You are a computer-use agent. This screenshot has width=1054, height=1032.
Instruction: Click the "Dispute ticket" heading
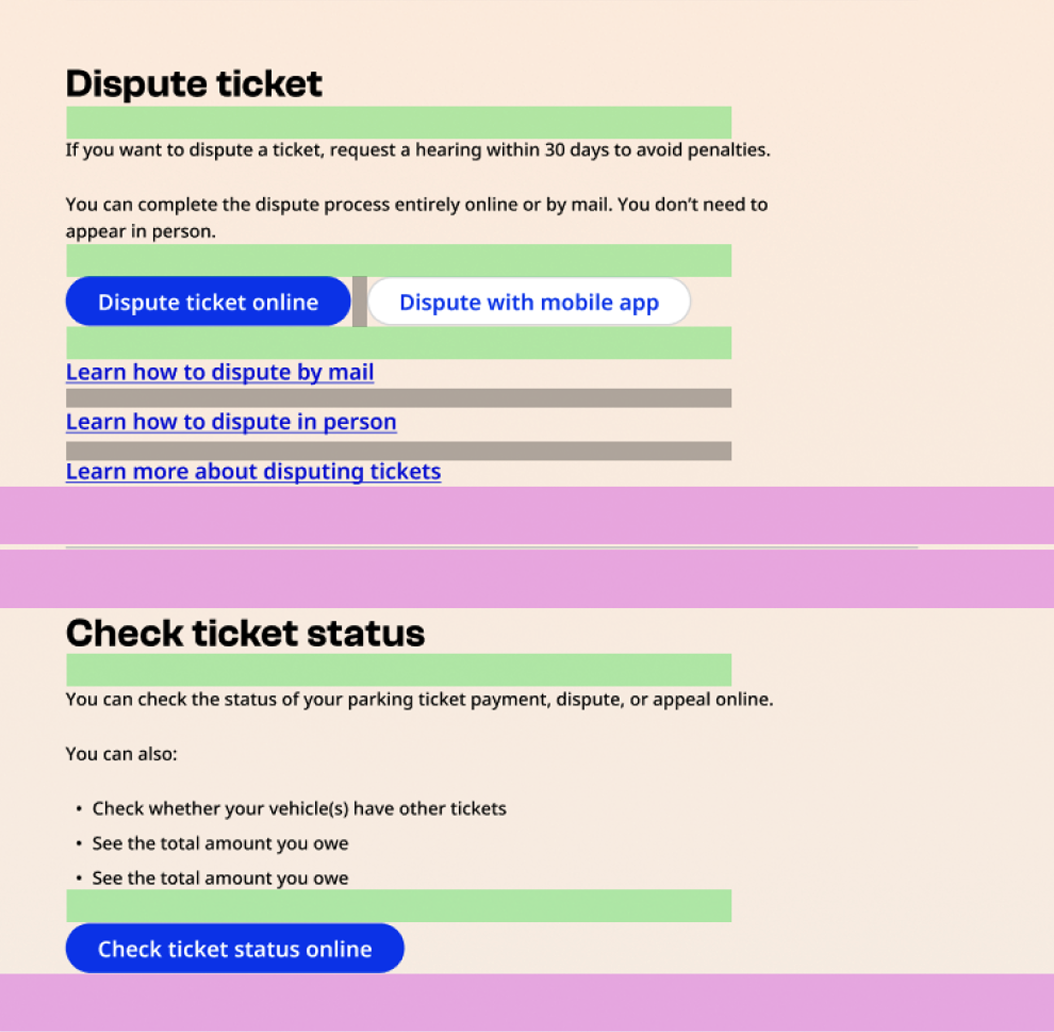coord(193,84)
